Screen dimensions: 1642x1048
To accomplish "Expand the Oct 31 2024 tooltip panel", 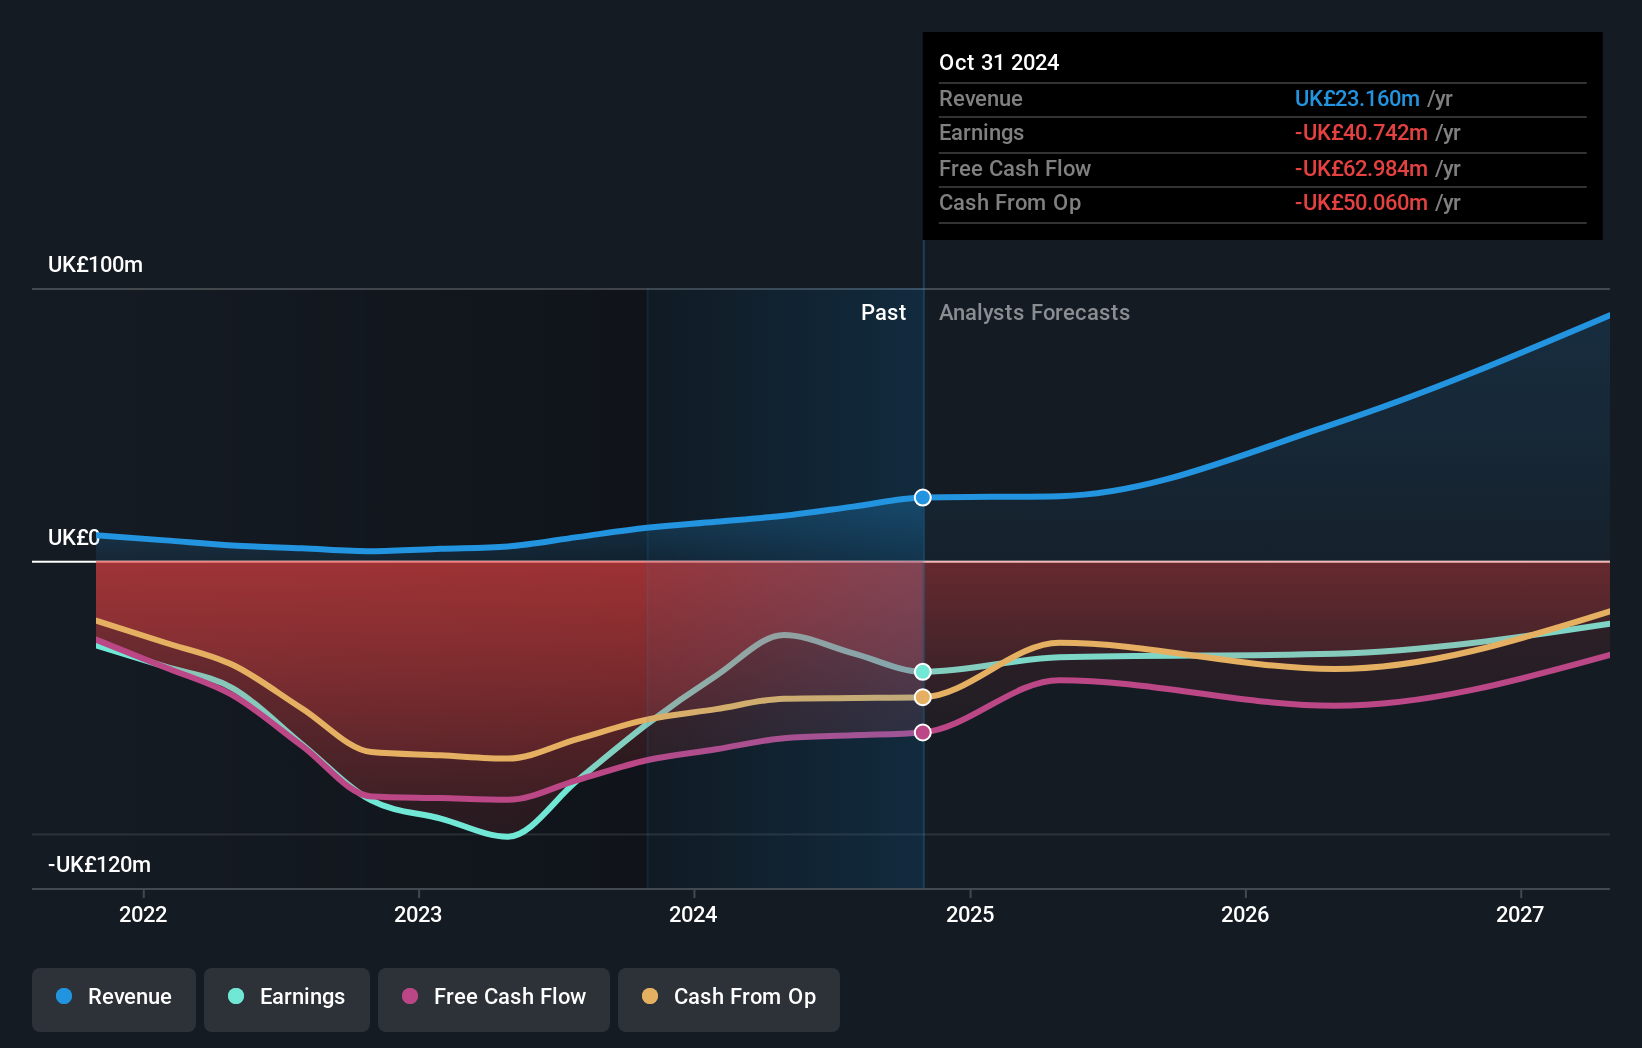I will (x=999, y=62).
